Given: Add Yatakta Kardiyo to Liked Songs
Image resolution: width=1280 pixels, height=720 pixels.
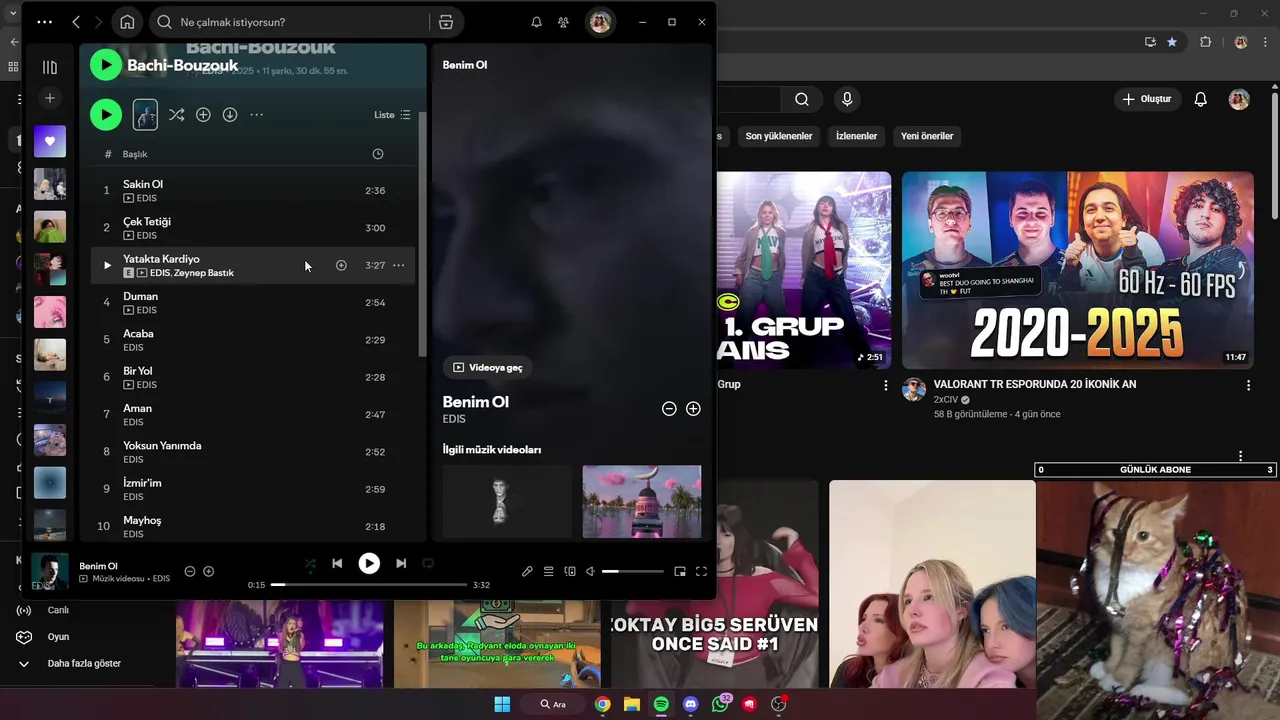Looking at the screenshot, I should [x=341, y=265].
